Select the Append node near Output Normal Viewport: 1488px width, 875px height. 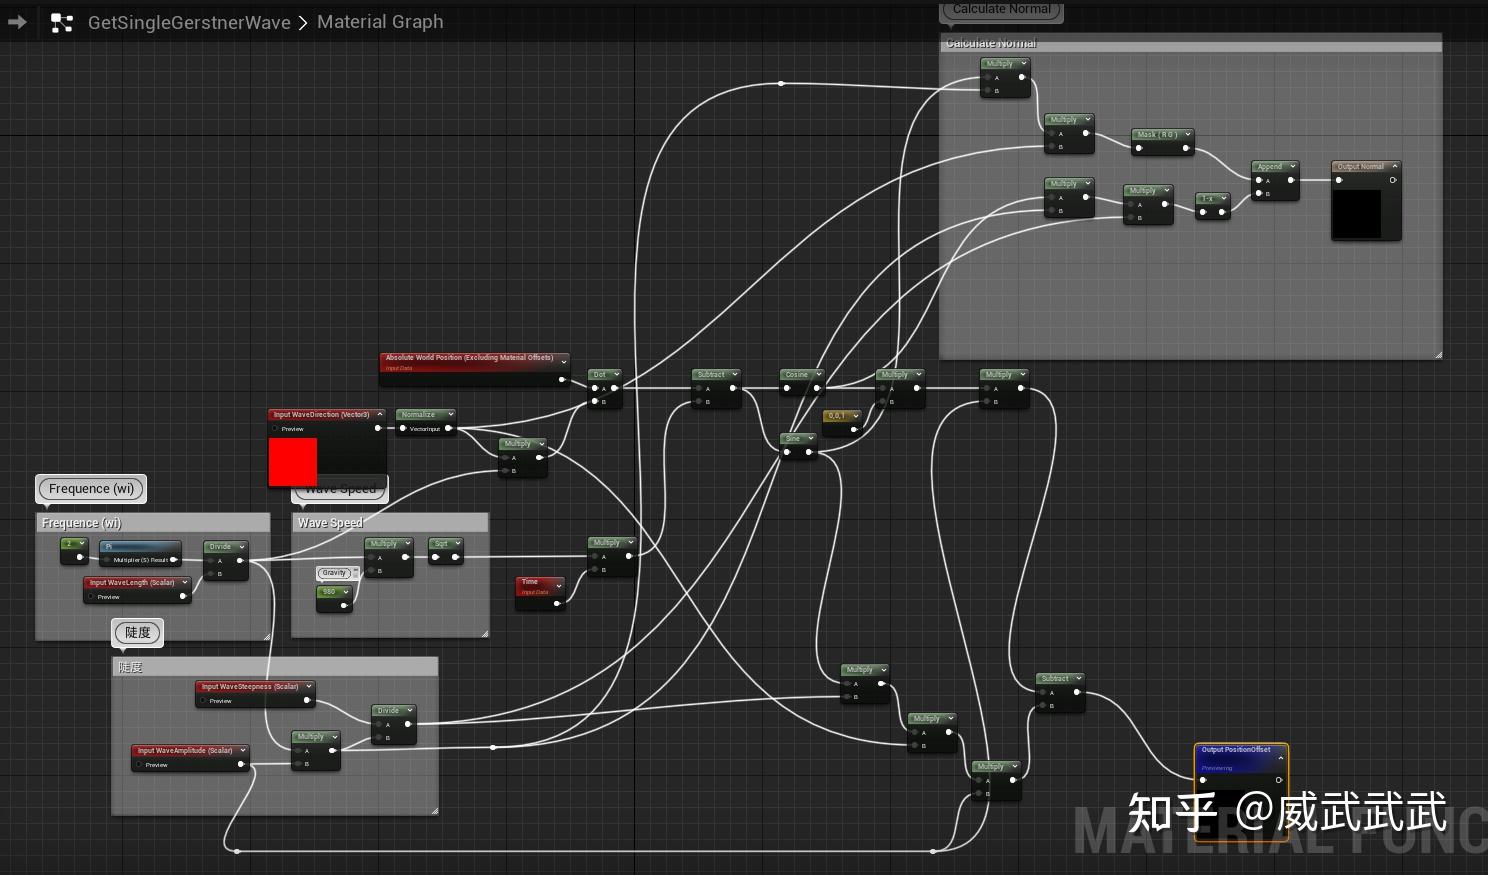pyautogui.click(x=1271, y=166)
